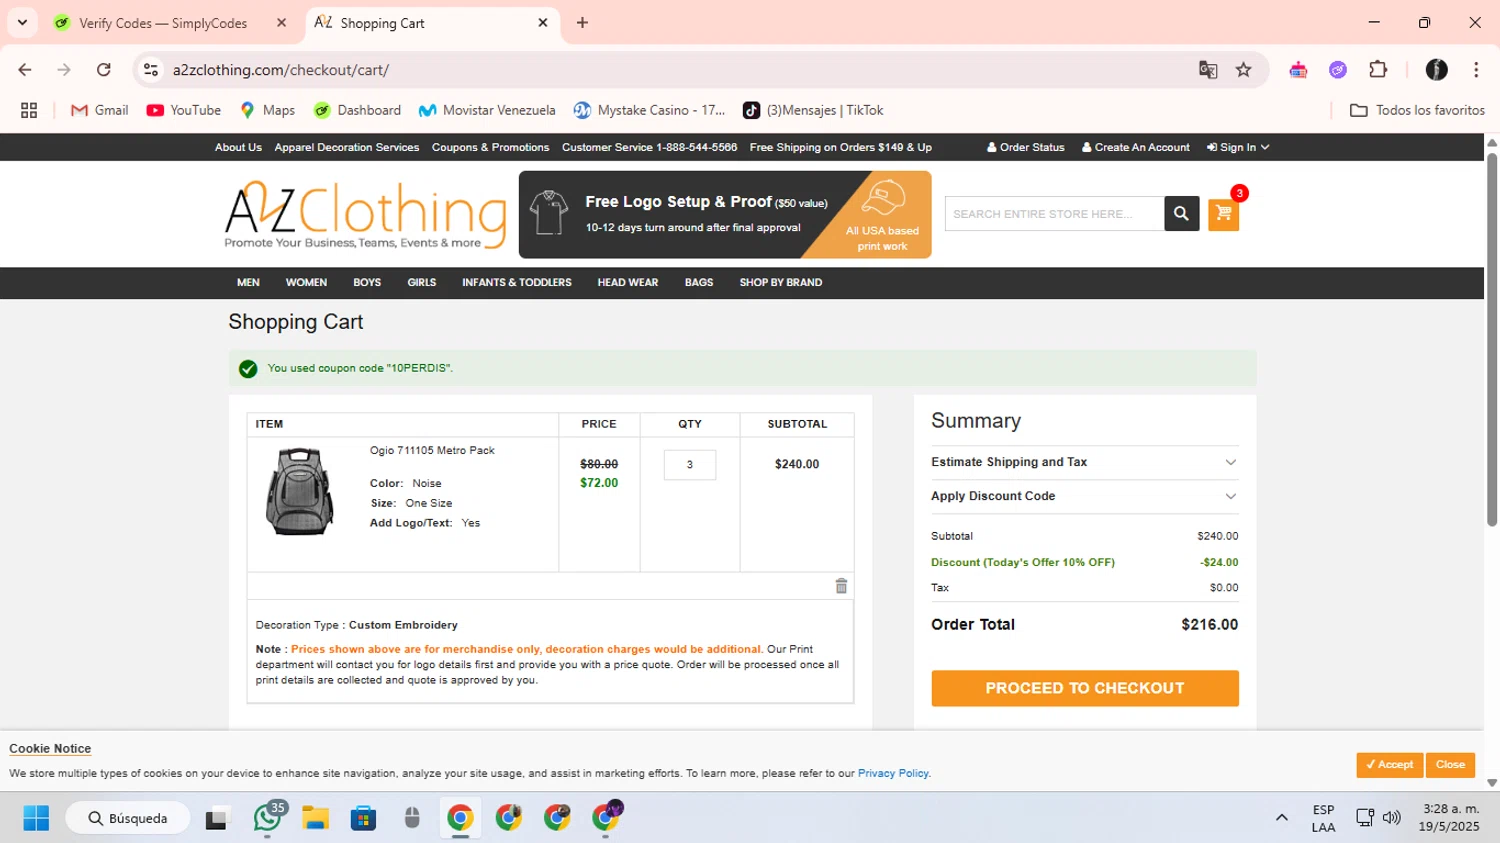Open Microsoft Store from the taskbar
This screenshot has width=1500, height=843.
pyautogui.click(x=364, y=818)
